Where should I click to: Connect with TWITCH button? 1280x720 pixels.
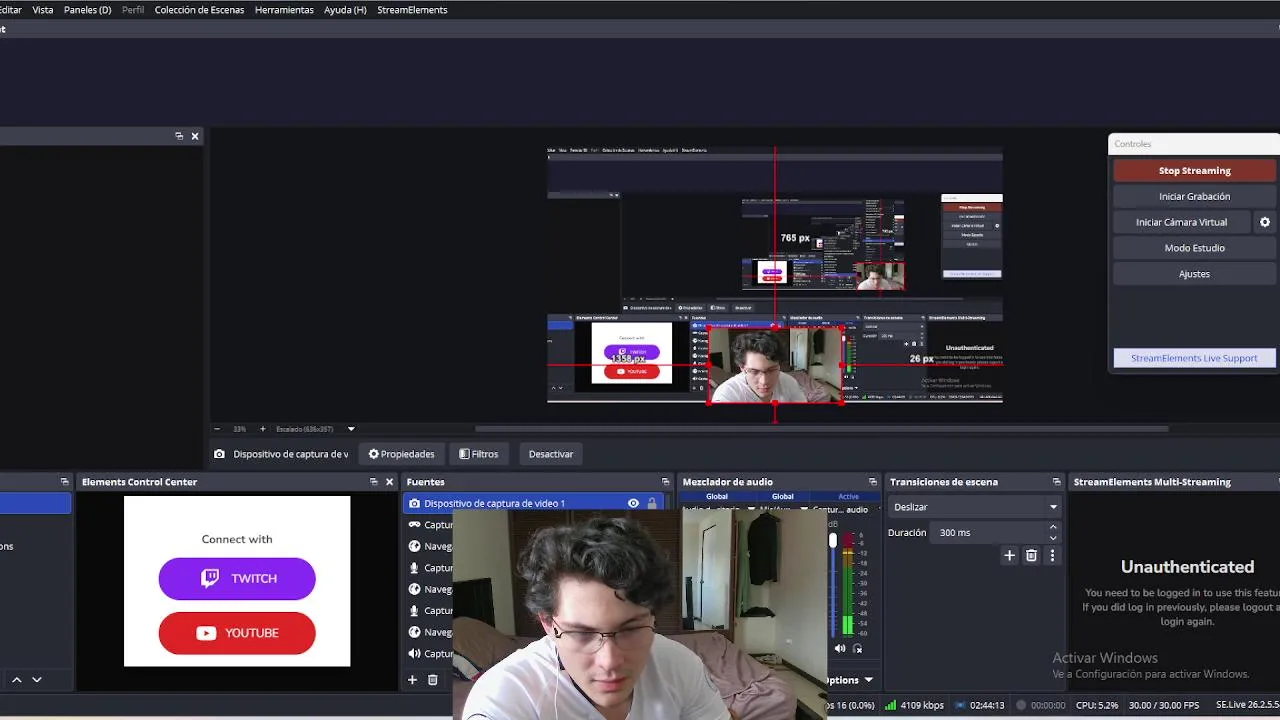pyautogui.click(x=237, y=579)
